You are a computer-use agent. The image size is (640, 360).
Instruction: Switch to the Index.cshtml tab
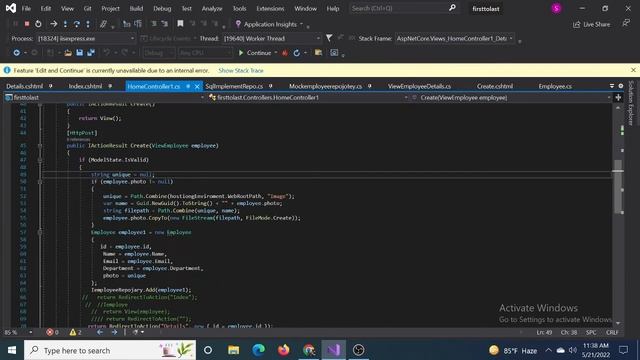tap(85, 86)
